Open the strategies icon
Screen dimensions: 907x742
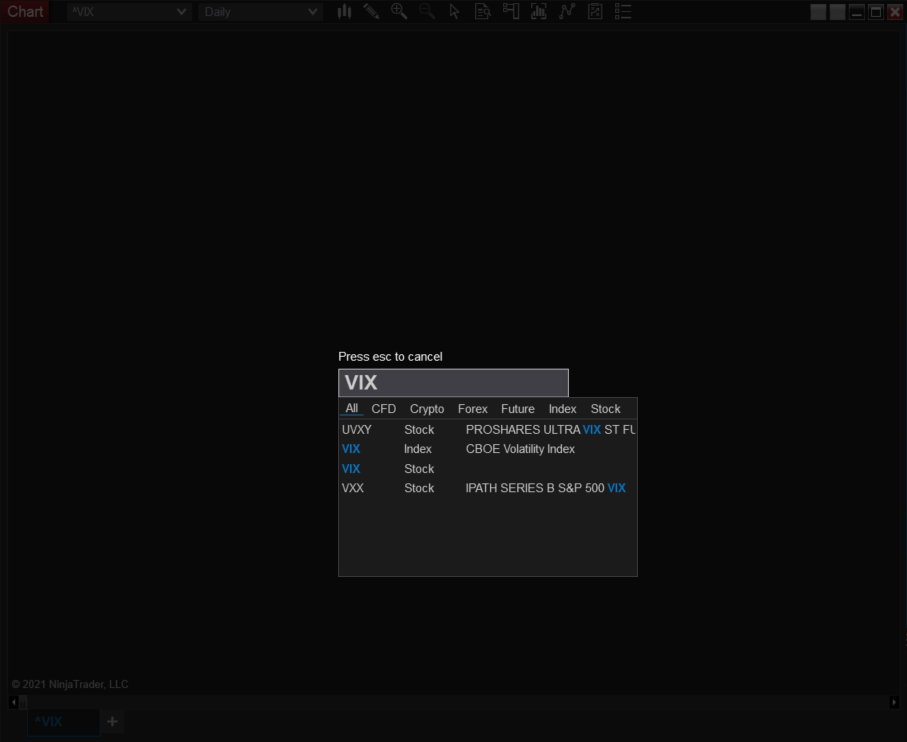[595, 12]
